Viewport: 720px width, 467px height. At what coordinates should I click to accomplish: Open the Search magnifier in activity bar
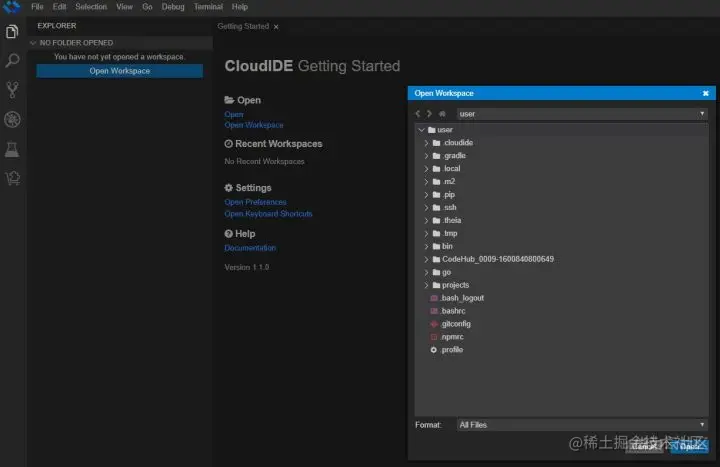click(x=12, y=61)
